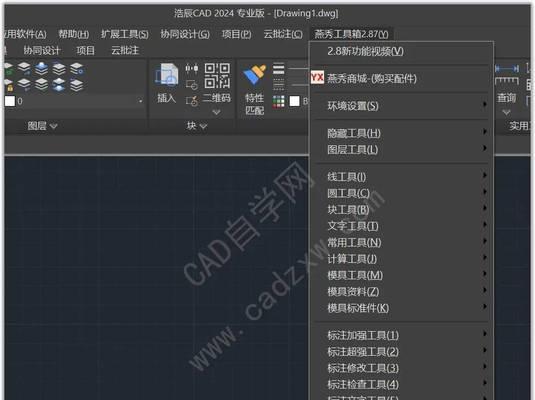
Task: Expand the 隐藏工具(H) submenu
Action: (x=401, y=133)
